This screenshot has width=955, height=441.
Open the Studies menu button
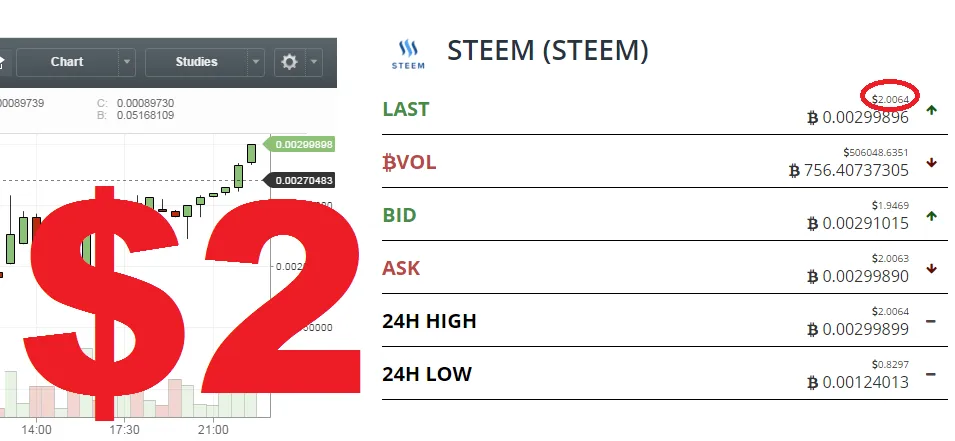[x=196, y=62]
